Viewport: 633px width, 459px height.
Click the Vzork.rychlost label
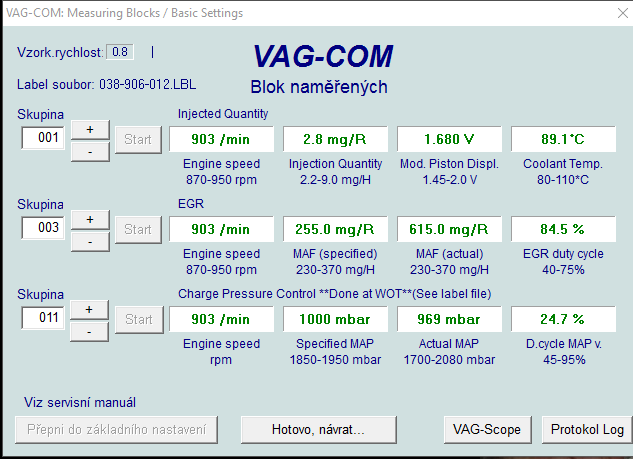[x=60, y=52]
